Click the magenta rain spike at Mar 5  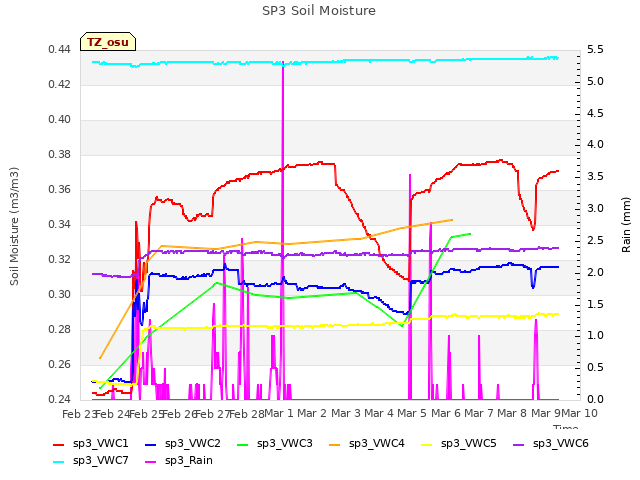(410, 286)
